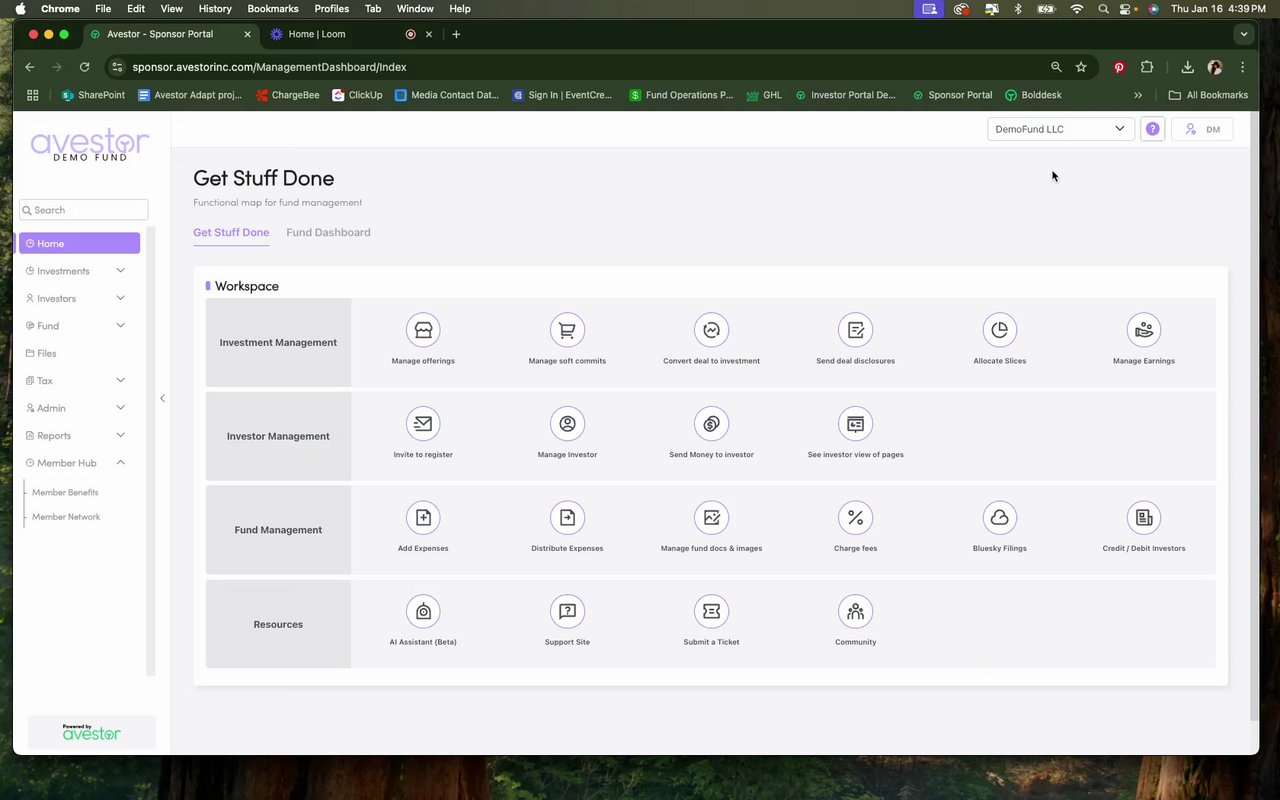
Task: Switch to the Fund Dashboard tab
Action: pos(328,232)
